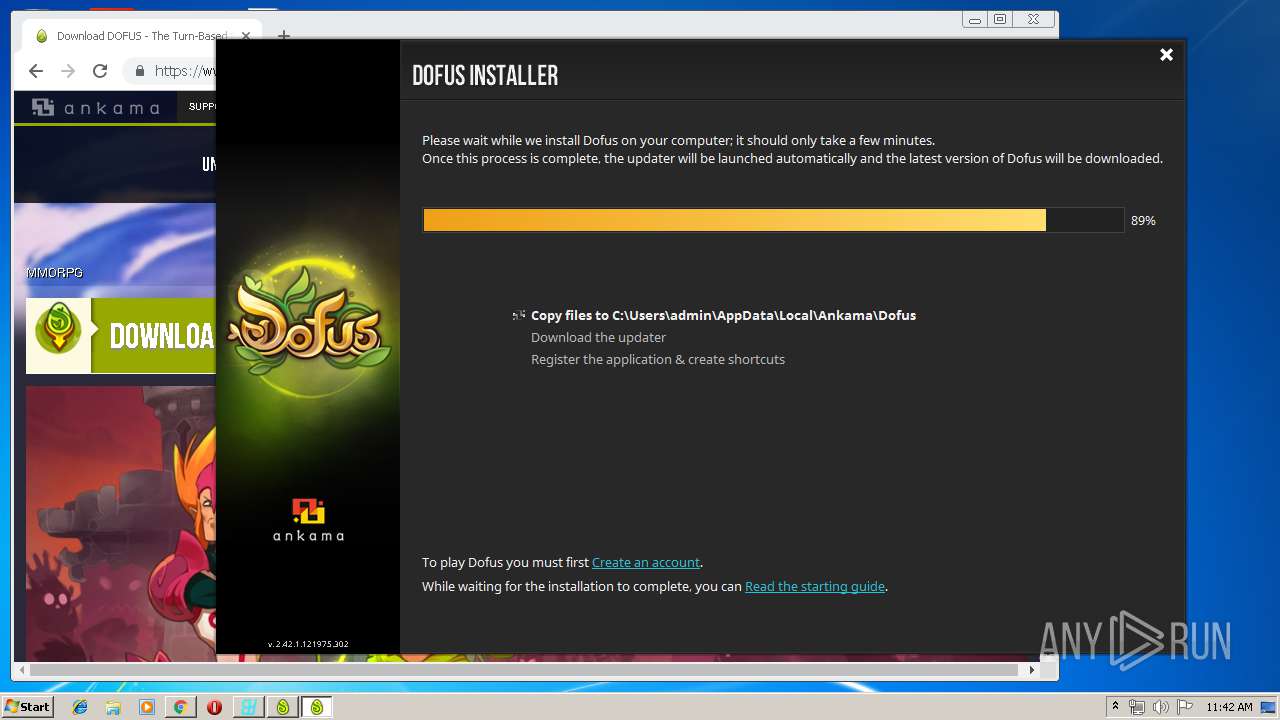Launch Internet Explorer from the taskbar
The width and height of the screenshot is (1280, 720).
(80, 707)
